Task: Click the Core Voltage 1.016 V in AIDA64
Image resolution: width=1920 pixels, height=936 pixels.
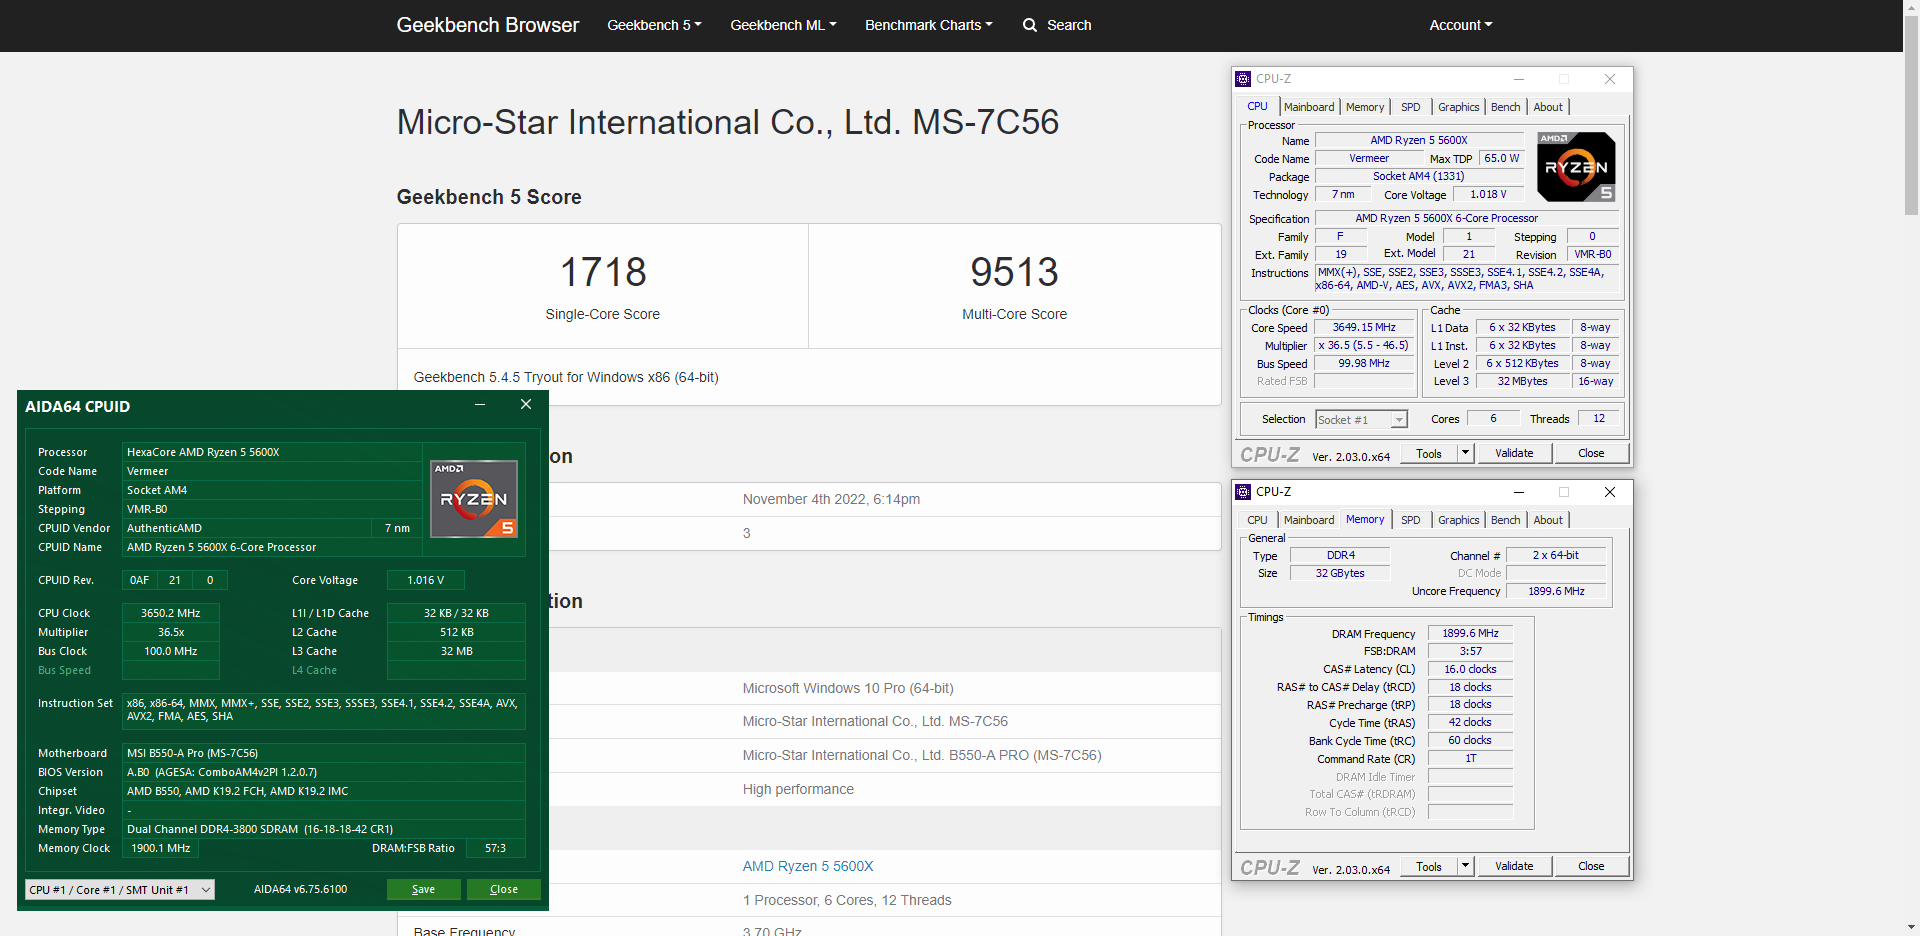Action: tap(426, 581)
